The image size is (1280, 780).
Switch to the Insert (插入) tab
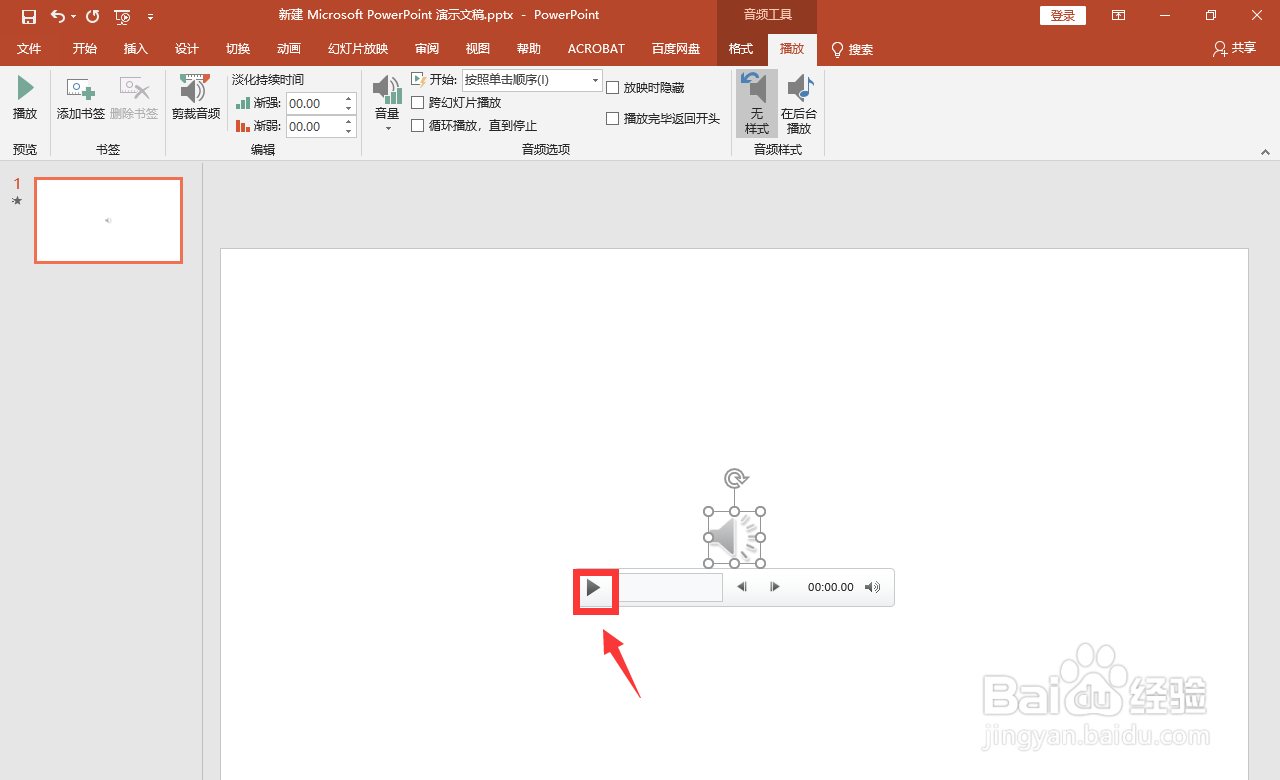coord(135,49)
